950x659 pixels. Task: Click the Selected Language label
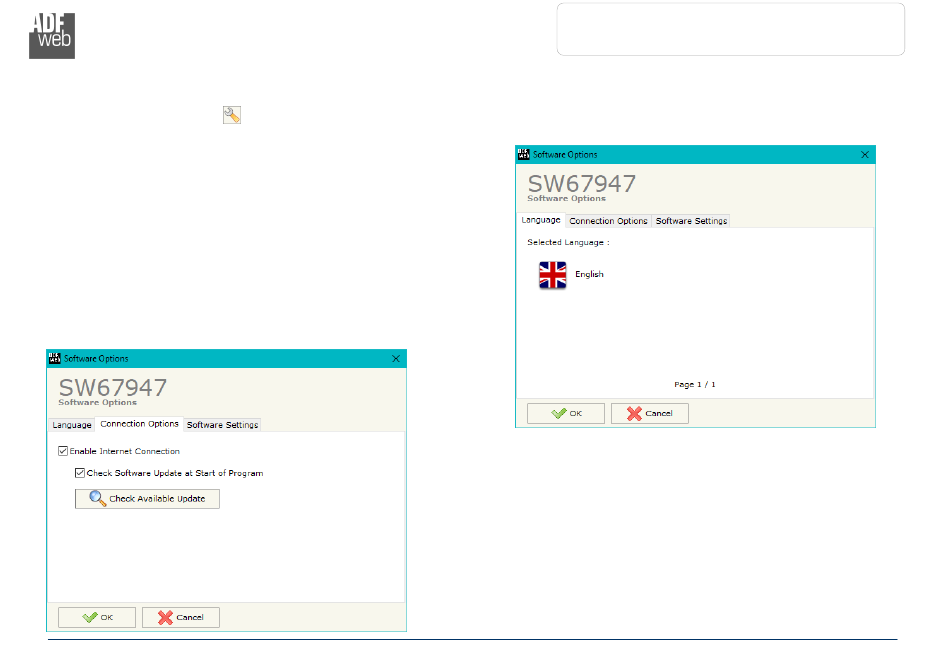pos(568,242)
